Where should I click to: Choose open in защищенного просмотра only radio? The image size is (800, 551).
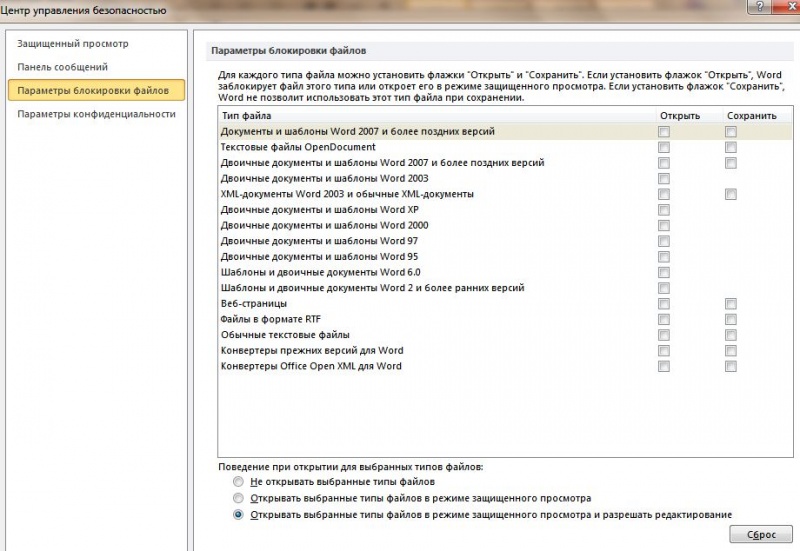(238, 498)
